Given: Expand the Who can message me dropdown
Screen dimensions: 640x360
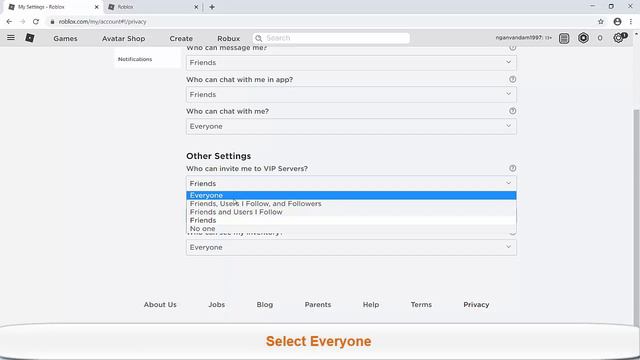Looking at the screenshot, I should 351,62.
